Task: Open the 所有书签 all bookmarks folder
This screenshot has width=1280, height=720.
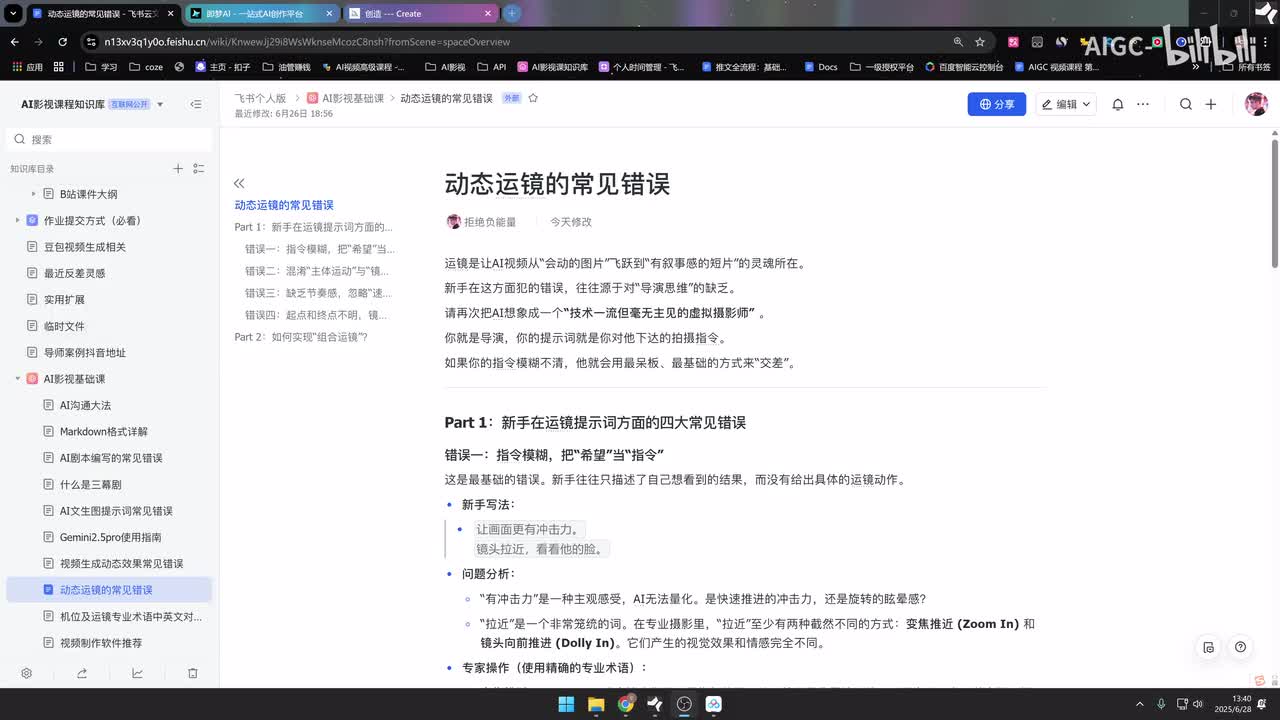Action: click(1247, 67)
